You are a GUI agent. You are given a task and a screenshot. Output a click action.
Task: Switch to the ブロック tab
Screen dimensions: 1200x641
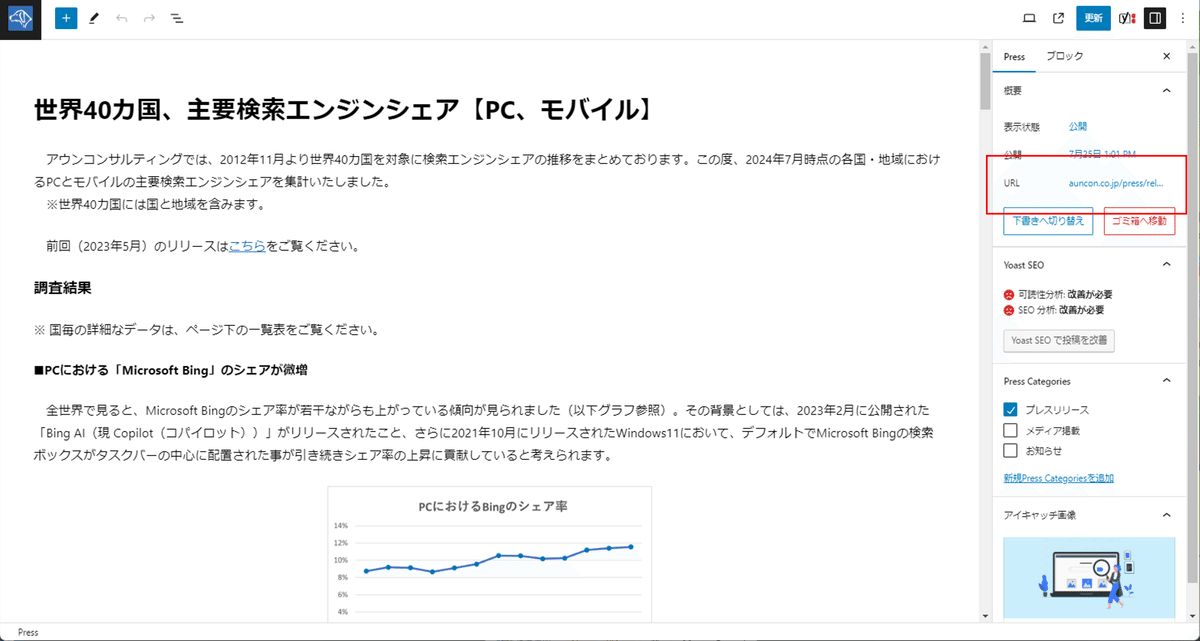point(1064,57)
